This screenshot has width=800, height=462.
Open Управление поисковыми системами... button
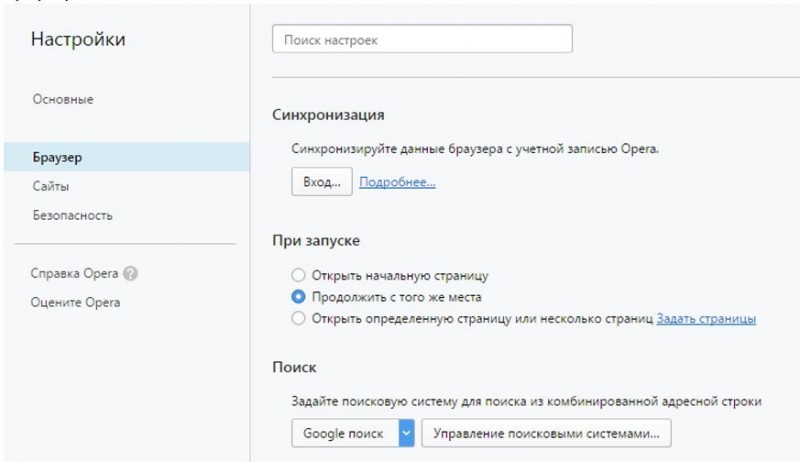(x=546, y=433)
